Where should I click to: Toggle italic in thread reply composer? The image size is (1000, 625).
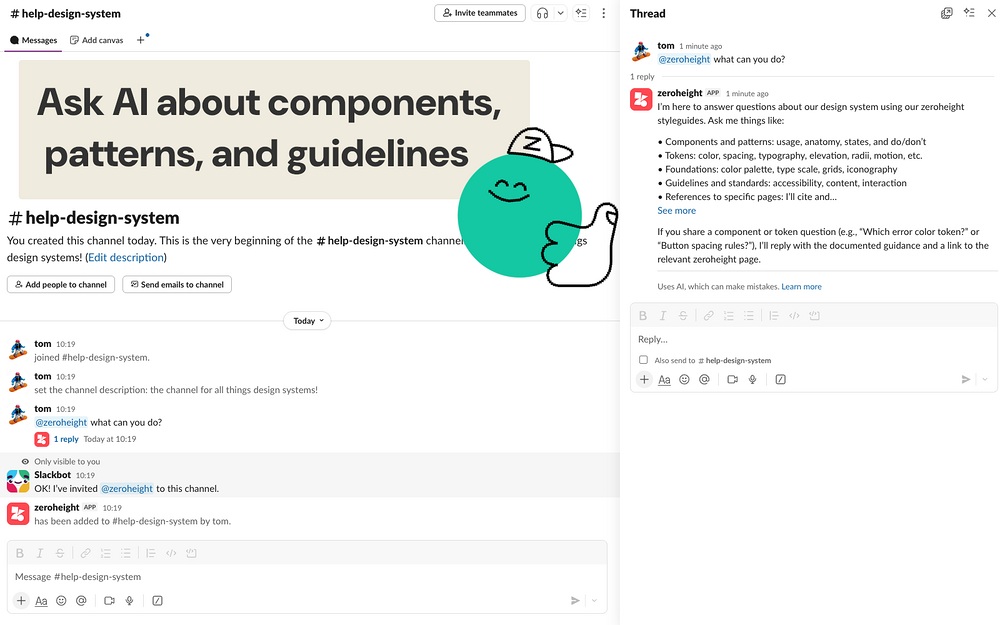pos(663,316)
